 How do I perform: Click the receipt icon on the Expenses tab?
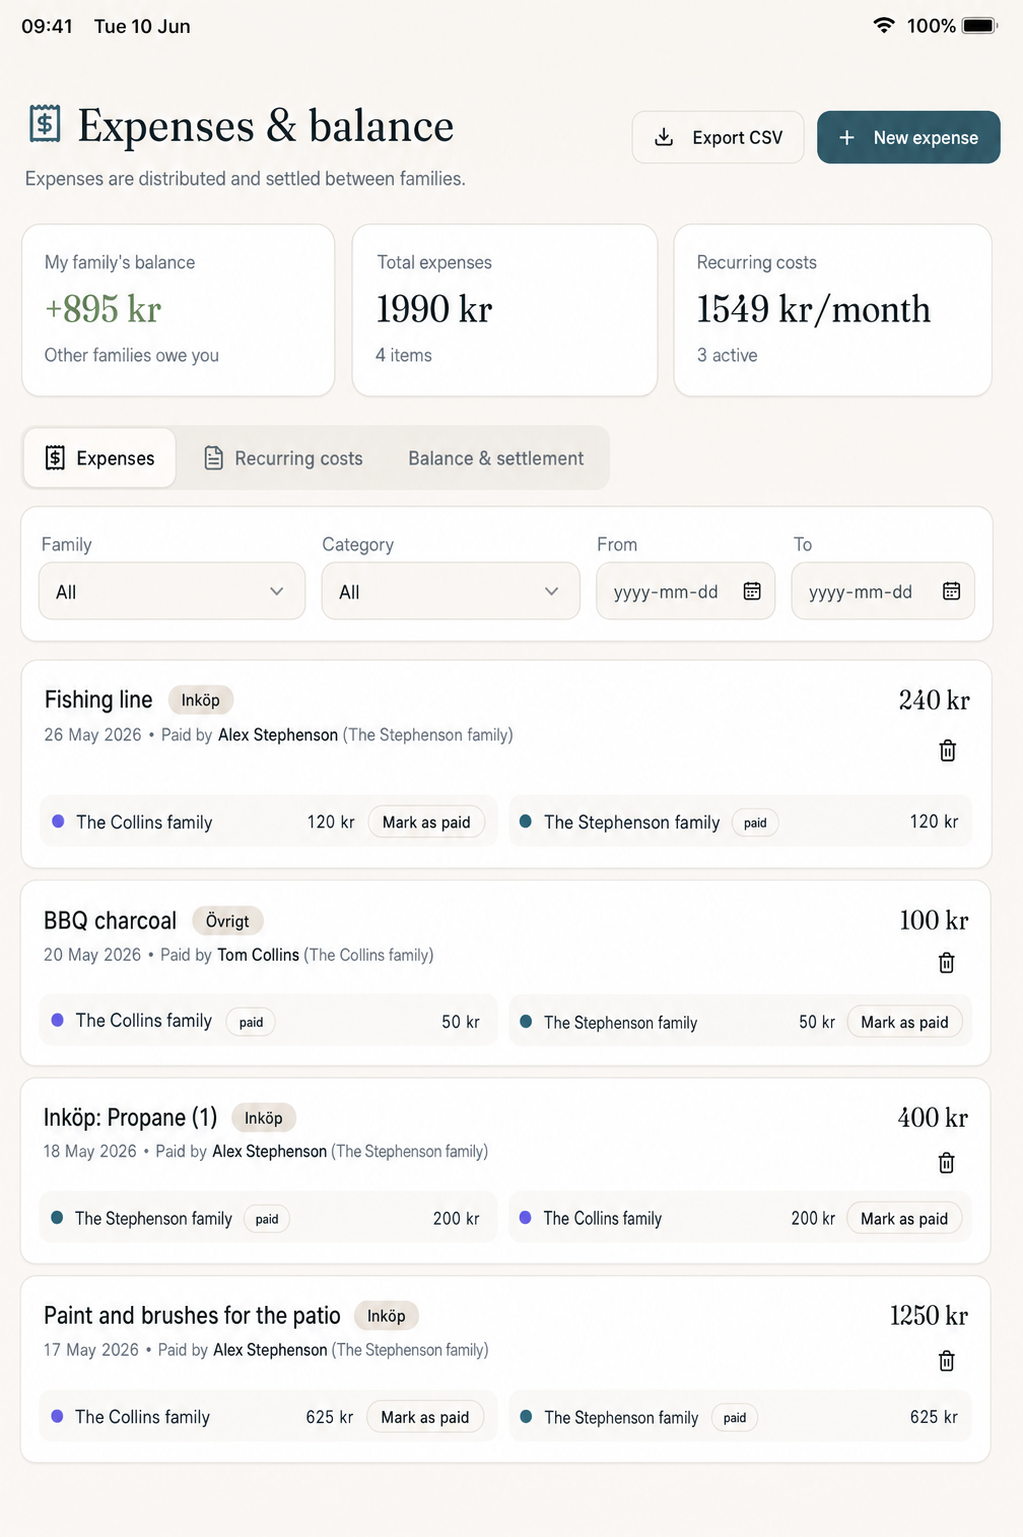click(55, 458)
